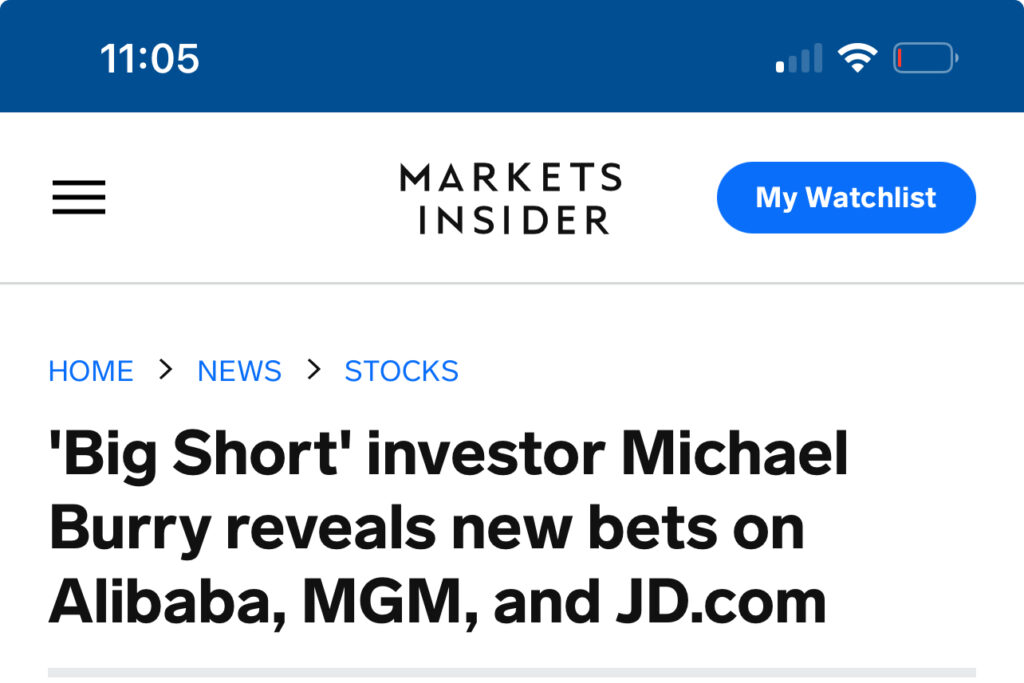Open the STOCKS breadcrumb category
1024x683 pixels.
point(401,371)
